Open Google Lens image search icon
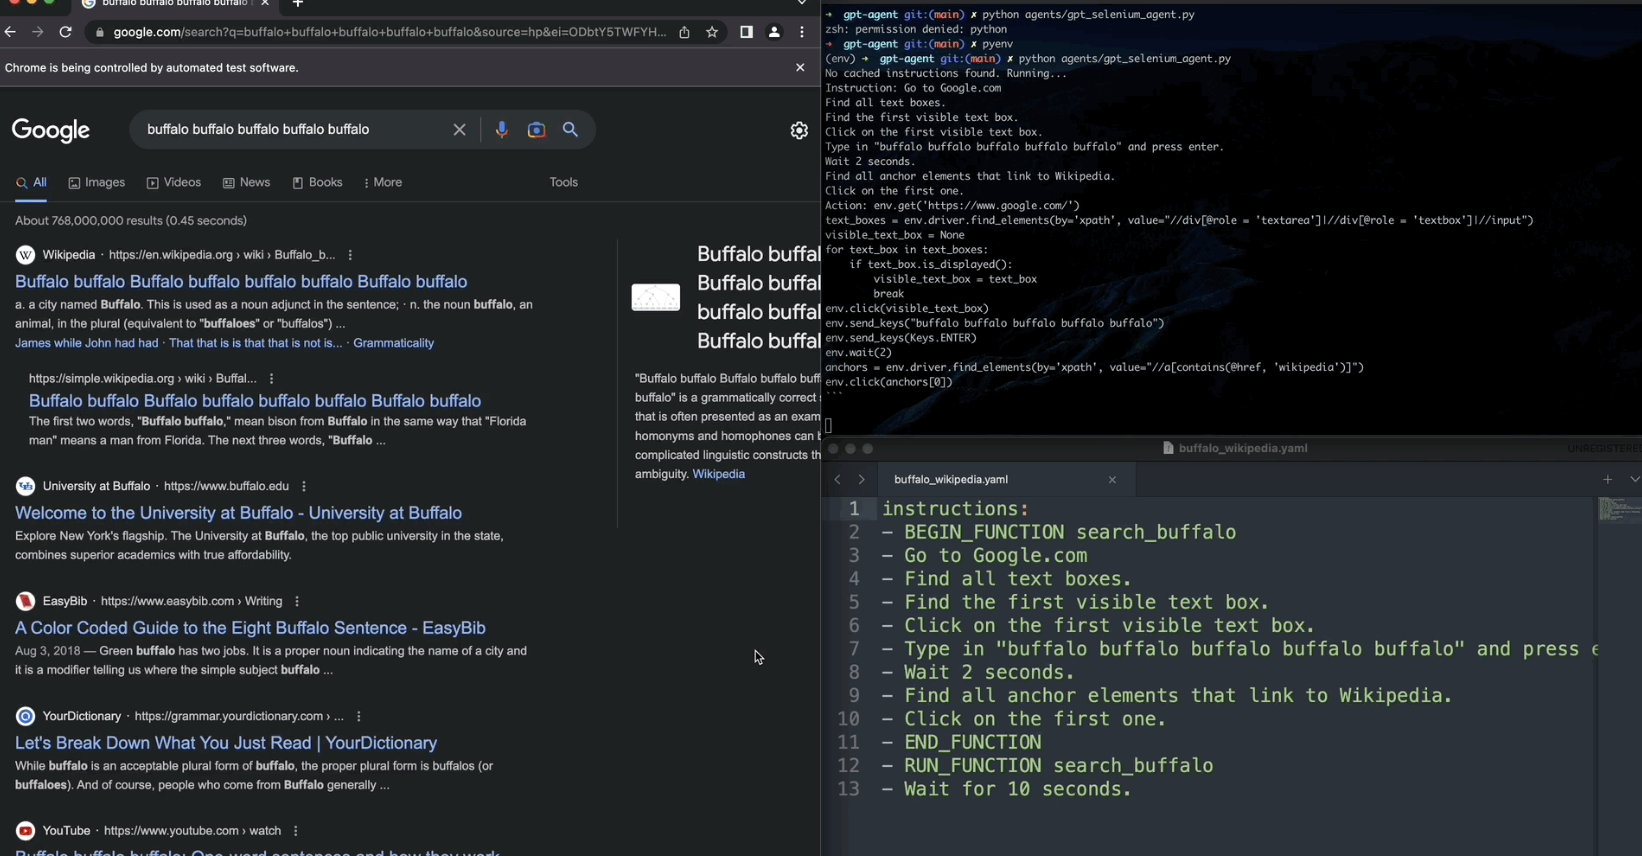1642x856 pixels. (536, 130)
